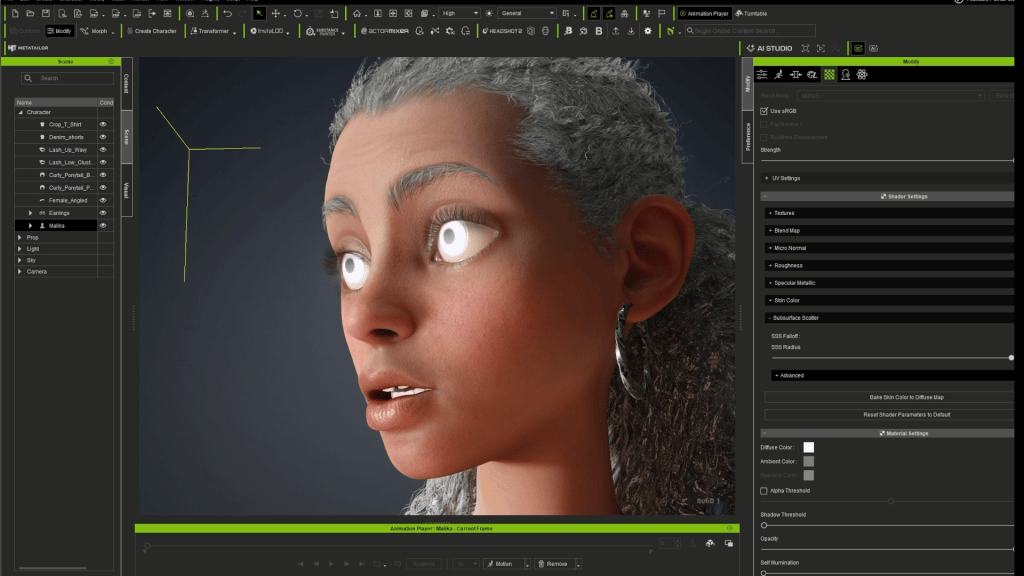The width and height of the screenshot is (1024, 576).
Task: Click the Scene panel search field
Action: [67, 78]
